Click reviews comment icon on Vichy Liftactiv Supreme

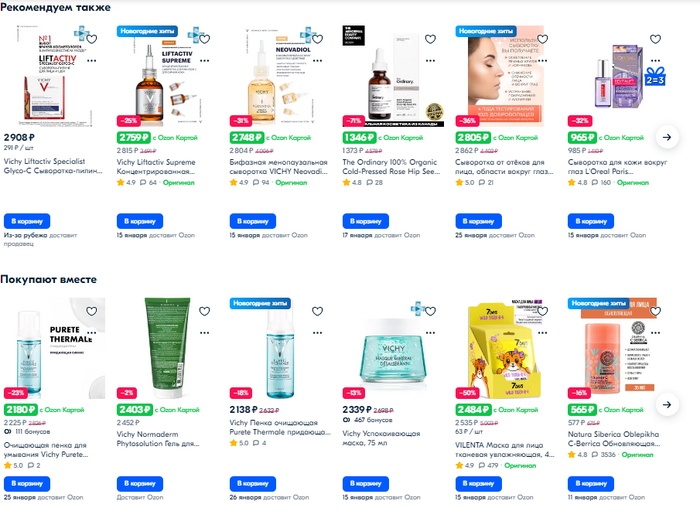[143, 183]
